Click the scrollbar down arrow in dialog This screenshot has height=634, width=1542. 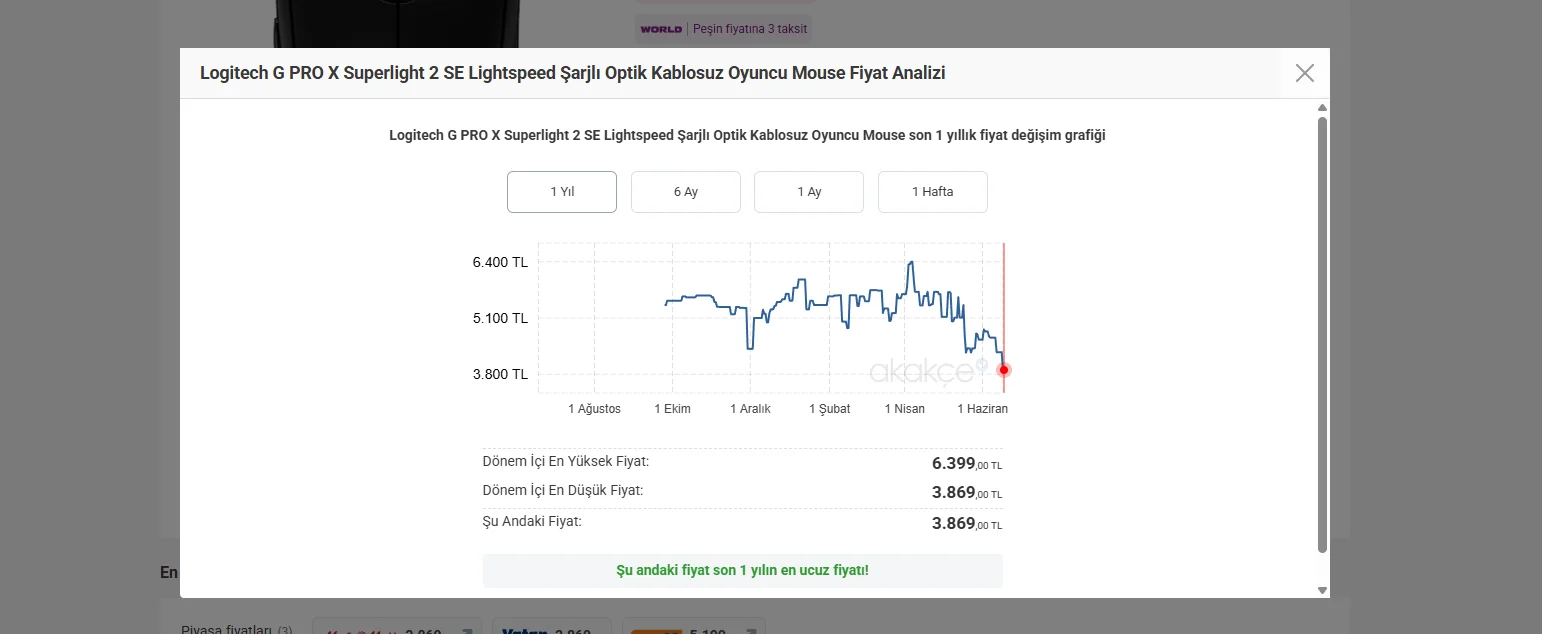tap(1322, 590)
